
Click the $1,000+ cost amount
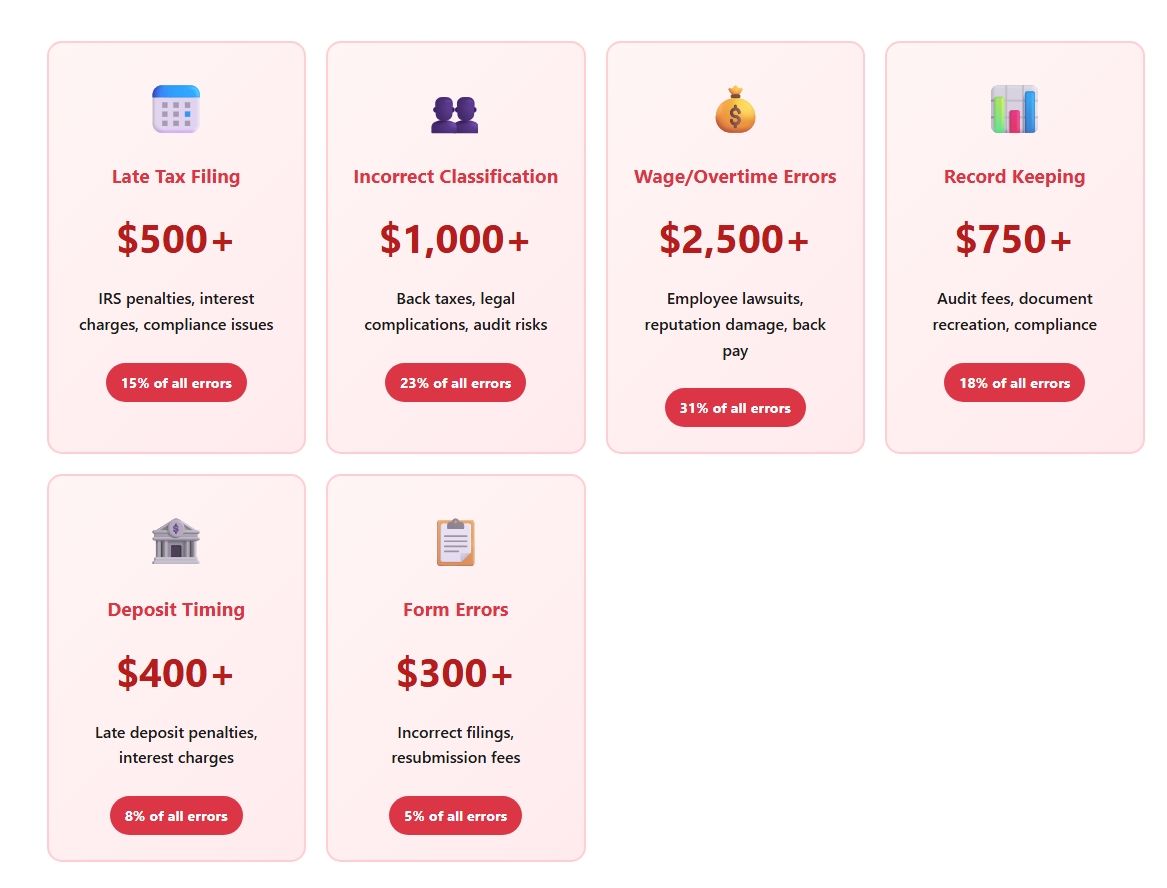pyautogui.click(x=455, y=239)
